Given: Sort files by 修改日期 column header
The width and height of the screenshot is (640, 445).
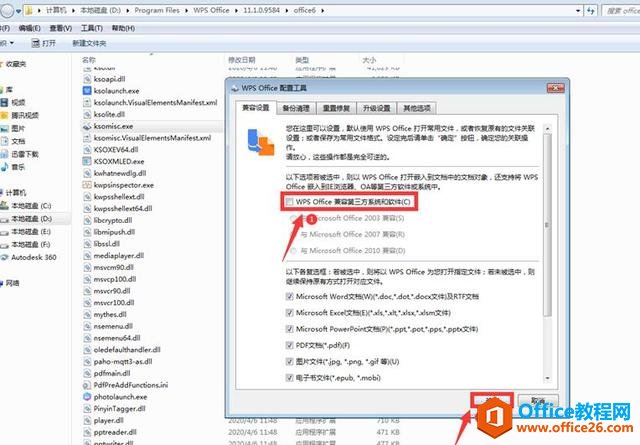Looking at the screenshot, I should tap(242, 60).
